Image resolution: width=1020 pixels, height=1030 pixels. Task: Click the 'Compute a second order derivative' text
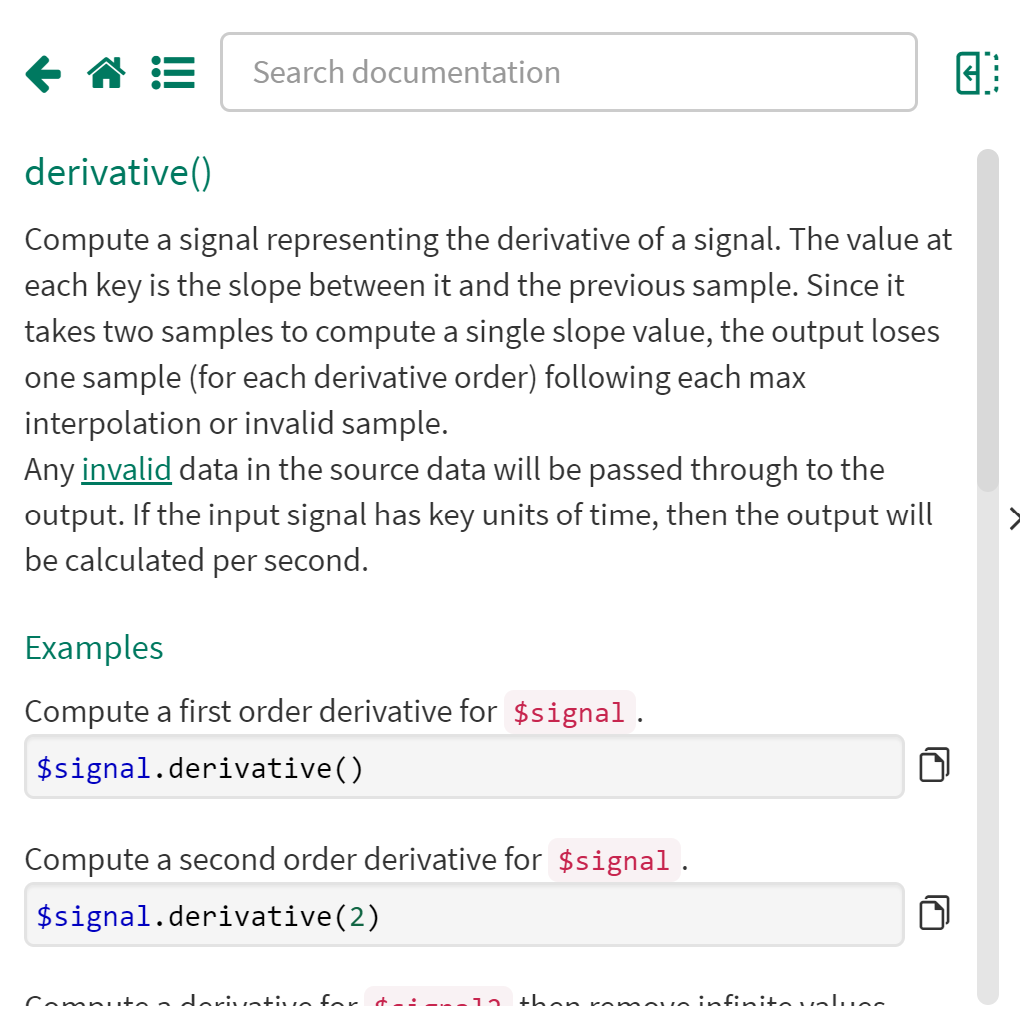click(282, 860)
